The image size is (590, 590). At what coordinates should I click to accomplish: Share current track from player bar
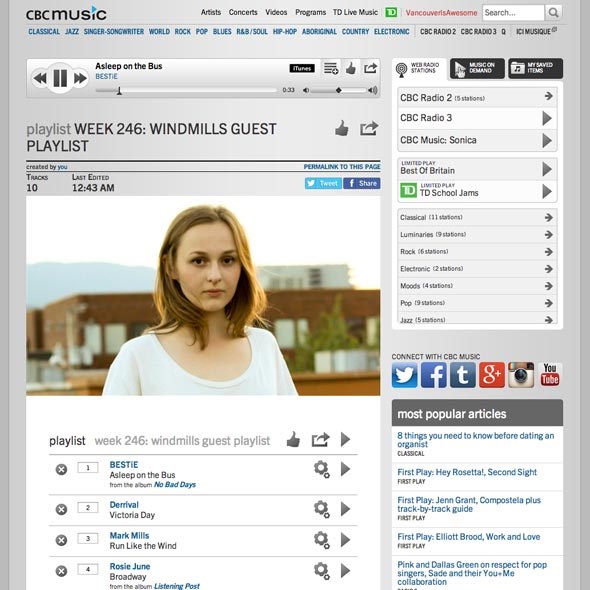coord(370,68)
